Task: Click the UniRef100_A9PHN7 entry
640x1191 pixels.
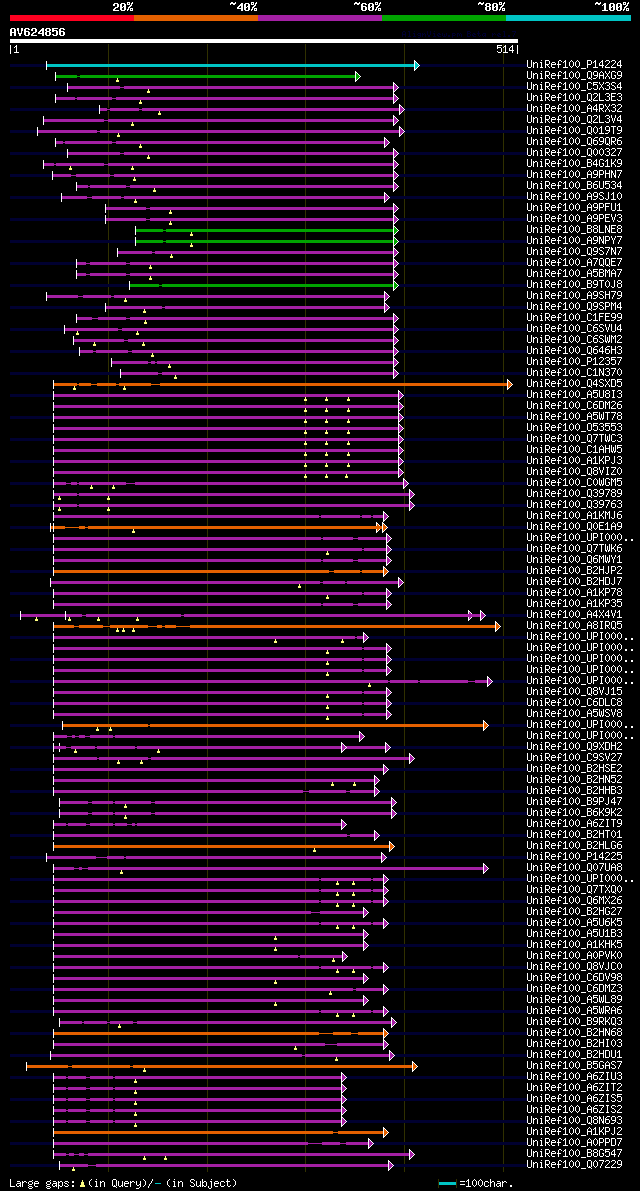Action: point(574,175)
